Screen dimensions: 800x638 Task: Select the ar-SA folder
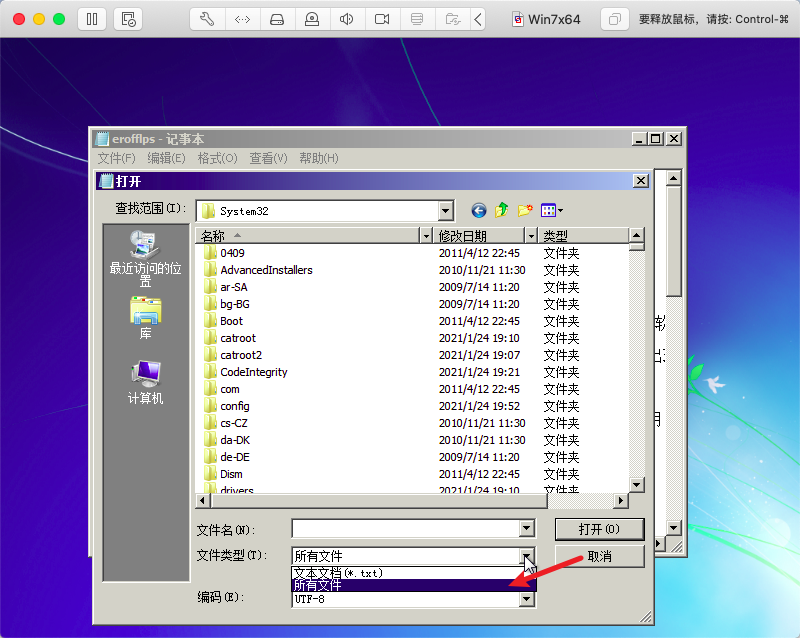tap(226, 287)
